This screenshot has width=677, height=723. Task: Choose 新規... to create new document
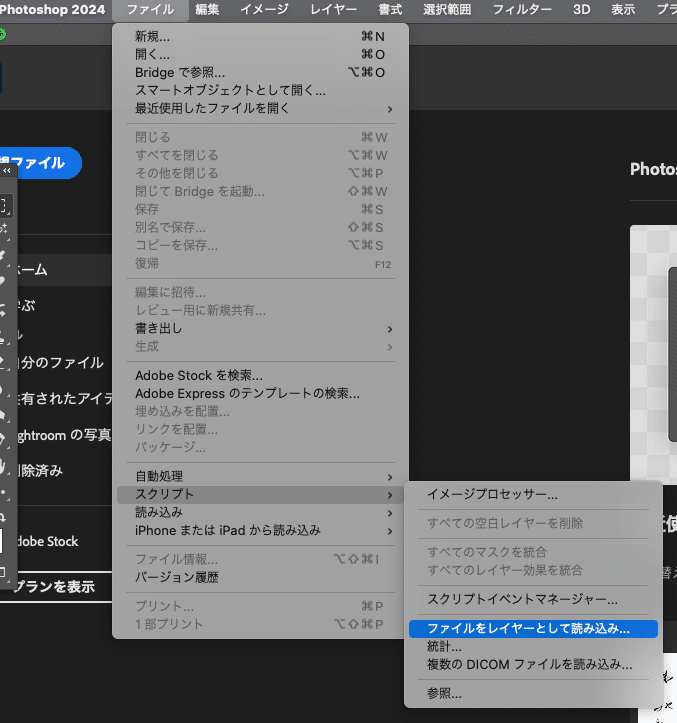(260, 36)
